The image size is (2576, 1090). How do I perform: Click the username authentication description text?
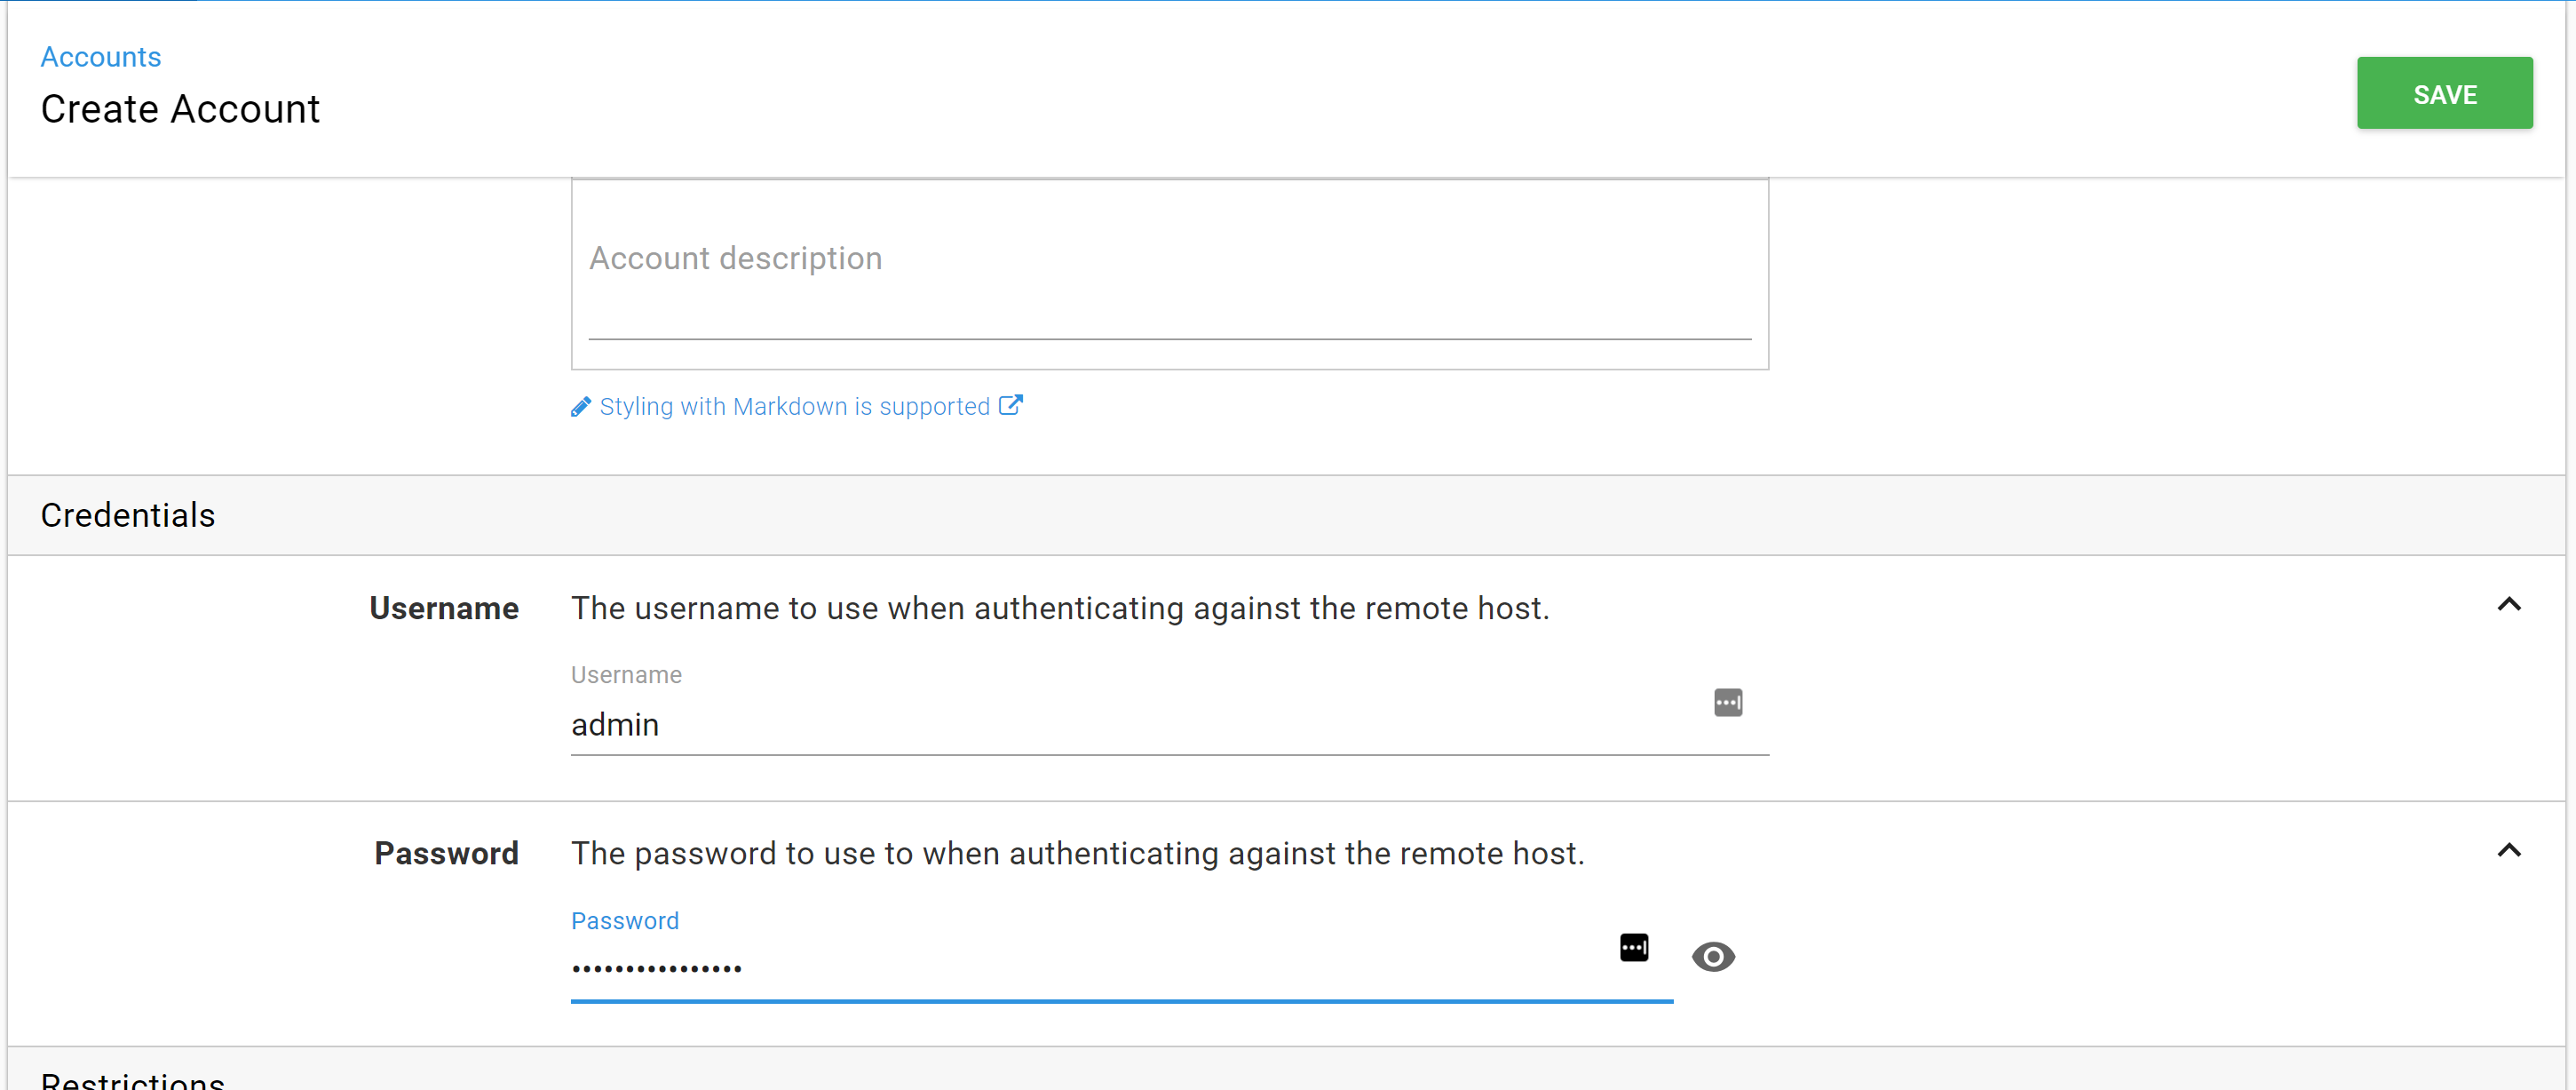1060,608
